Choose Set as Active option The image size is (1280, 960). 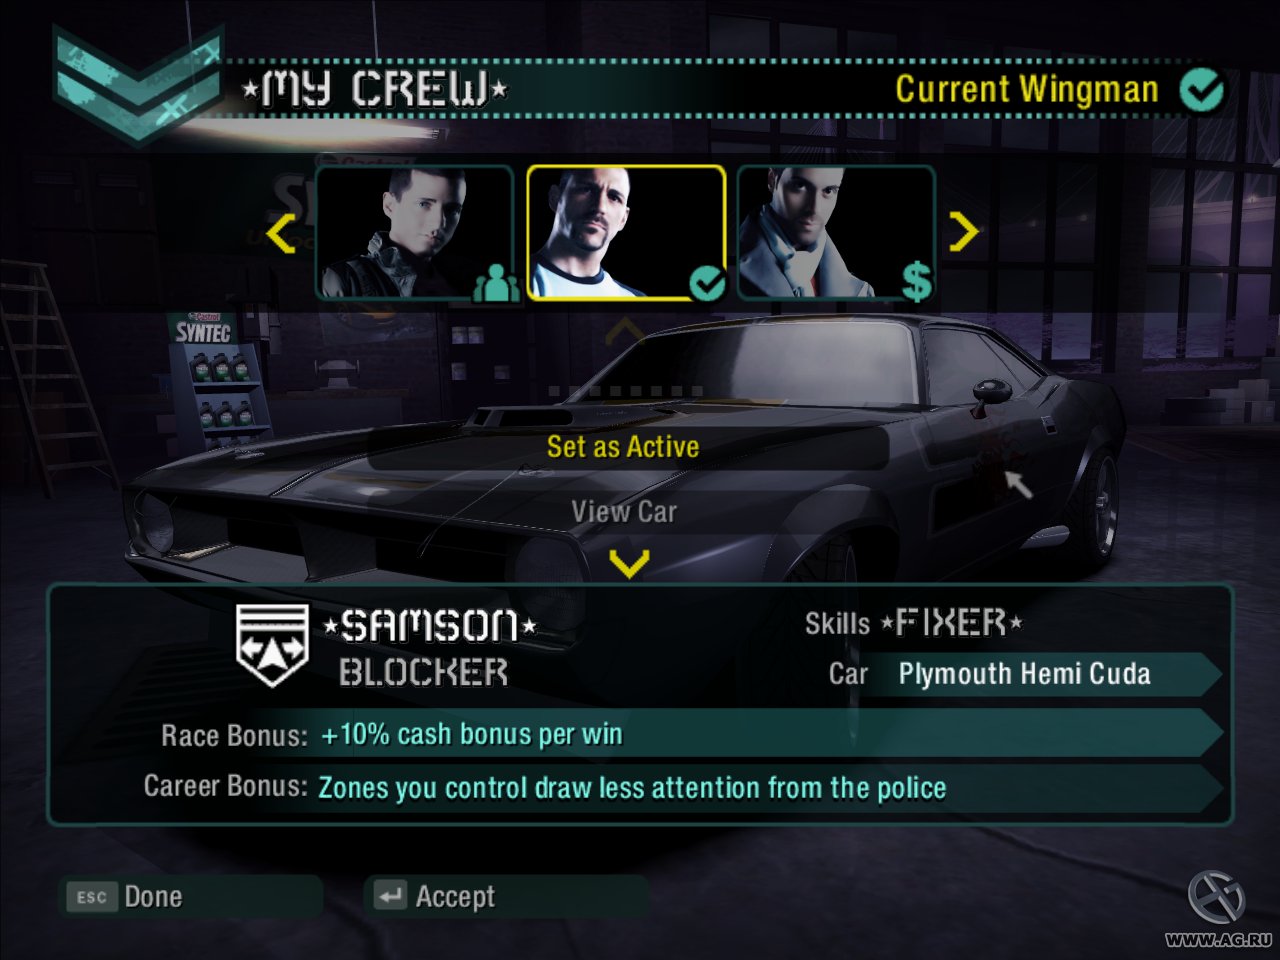[x=623, y=447]
